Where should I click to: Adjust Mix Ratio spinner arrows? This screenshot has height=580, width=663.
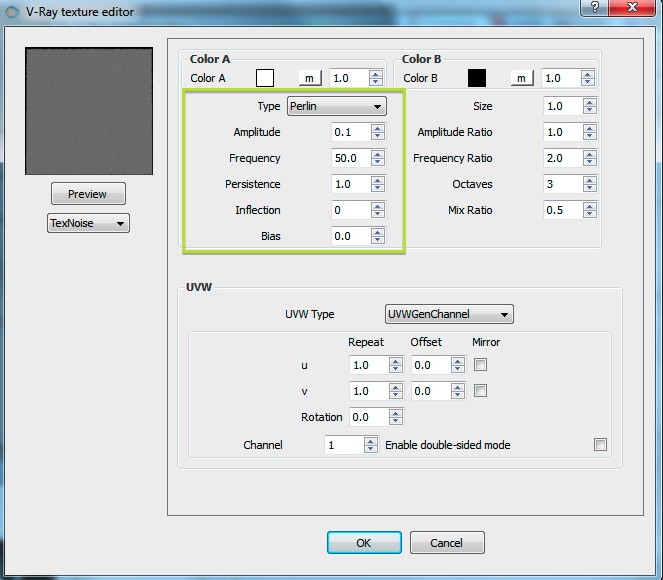(590, 210)
